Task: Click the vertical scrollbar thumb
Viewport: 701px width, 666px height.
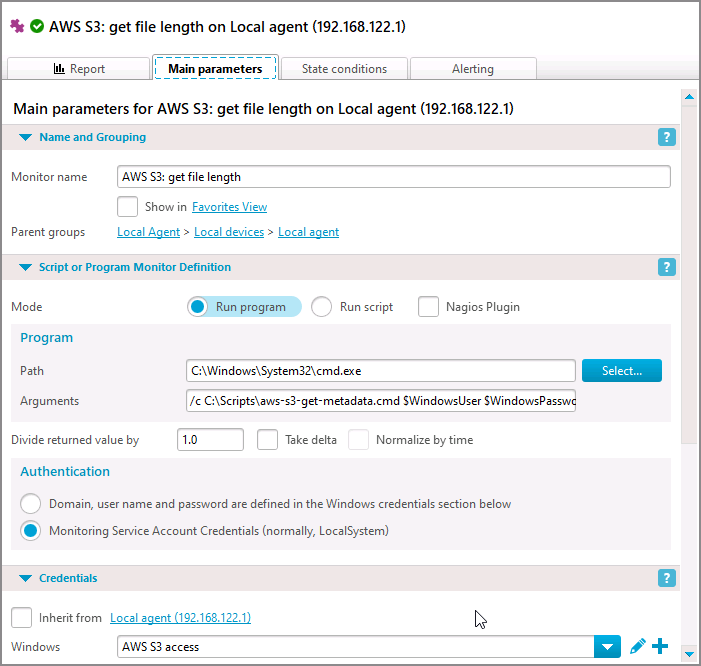Action: click(x=689, y=274)
